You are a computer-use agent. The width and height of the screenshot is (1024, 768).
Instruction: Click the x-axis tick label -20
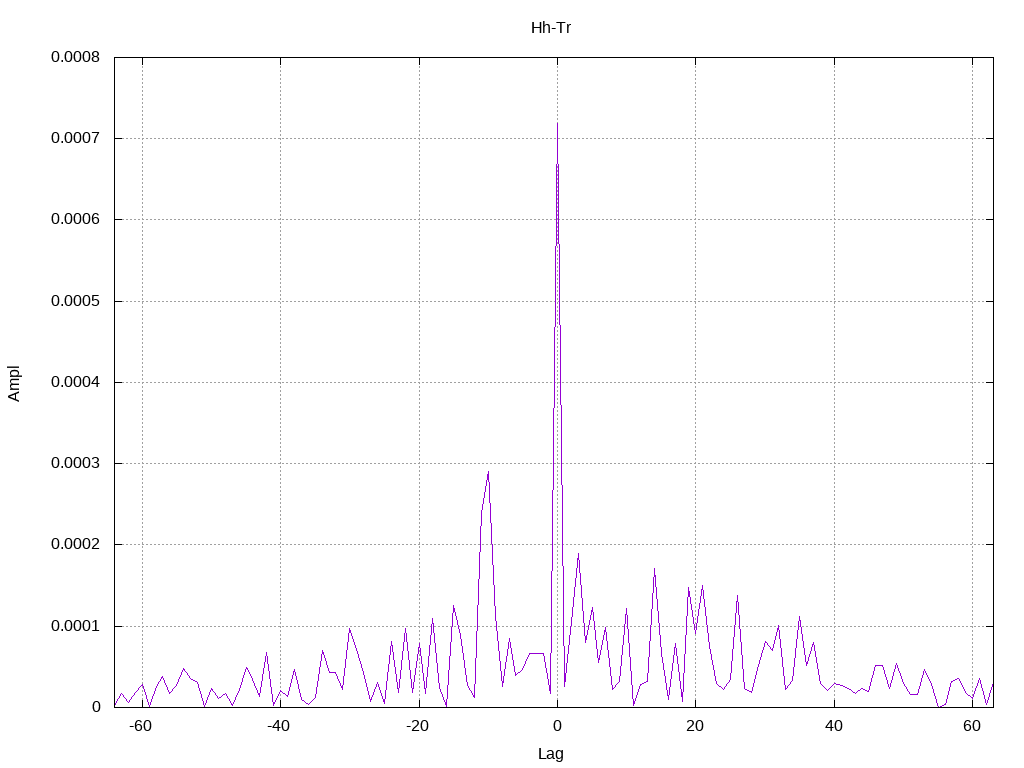[417, 726]
